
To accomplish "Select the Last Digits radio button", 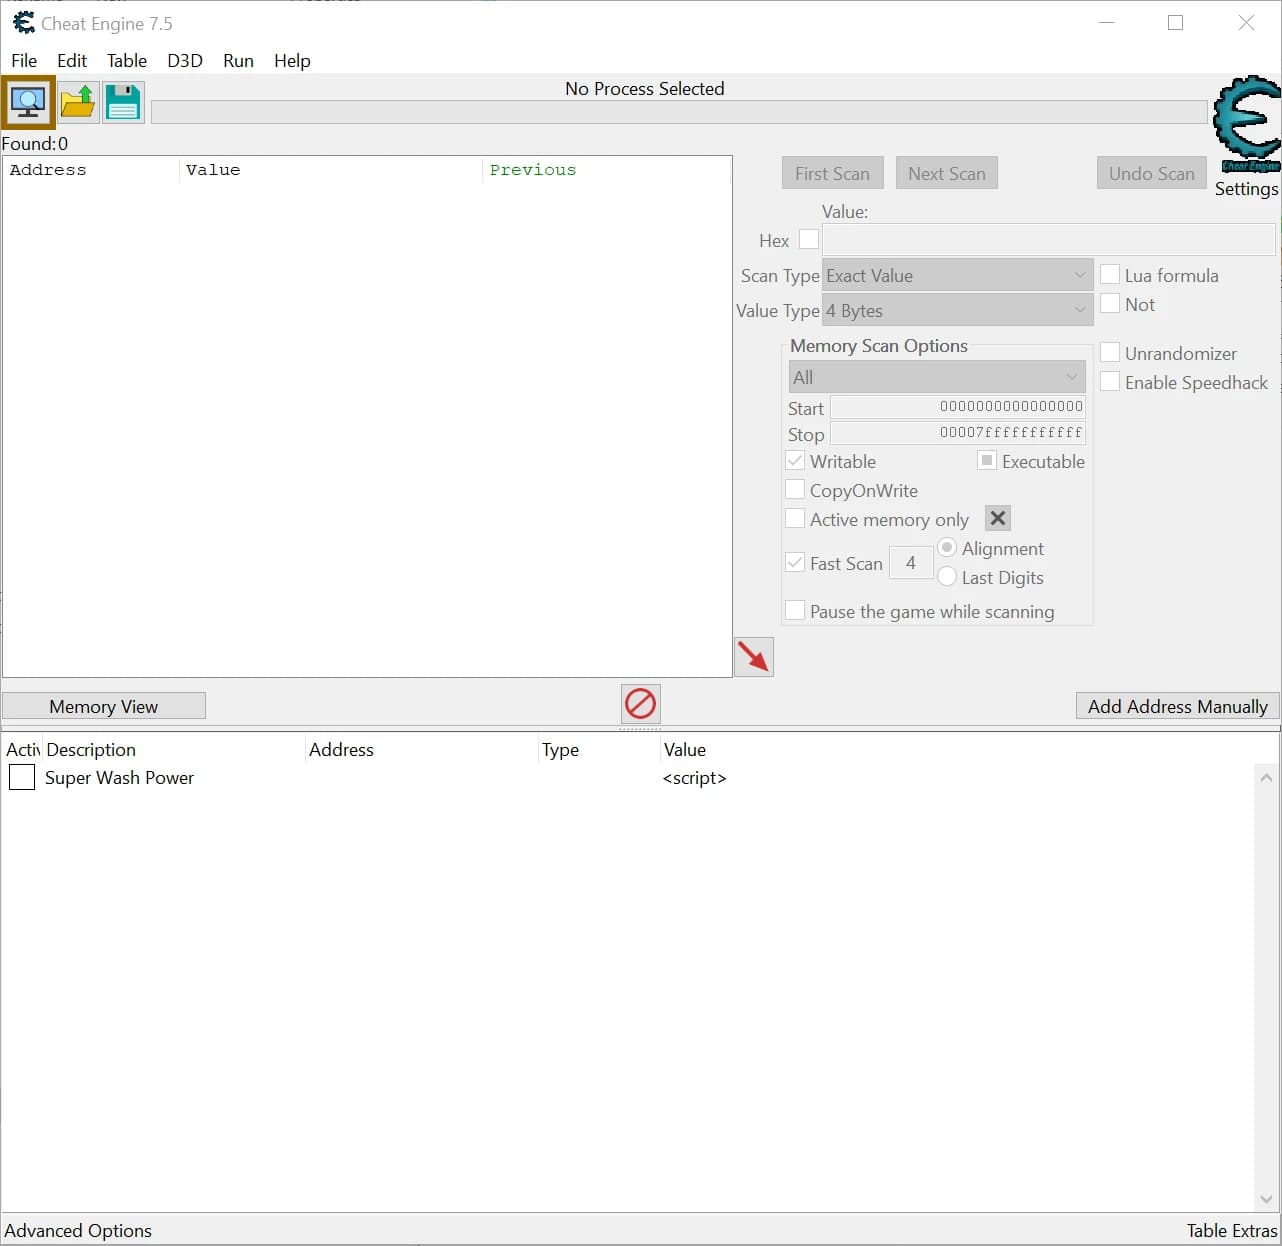I will 947,576.
